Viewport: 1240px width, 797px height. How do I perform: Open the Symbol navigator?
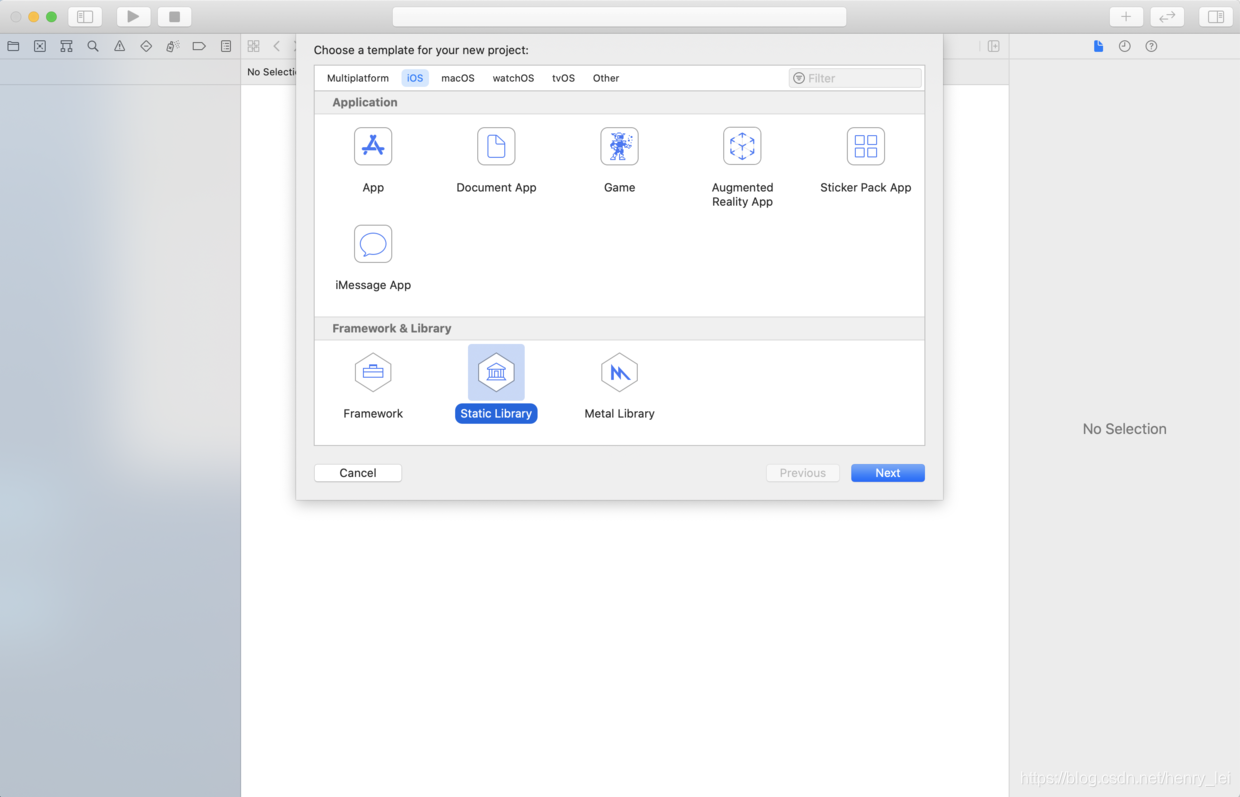(66, 46)
